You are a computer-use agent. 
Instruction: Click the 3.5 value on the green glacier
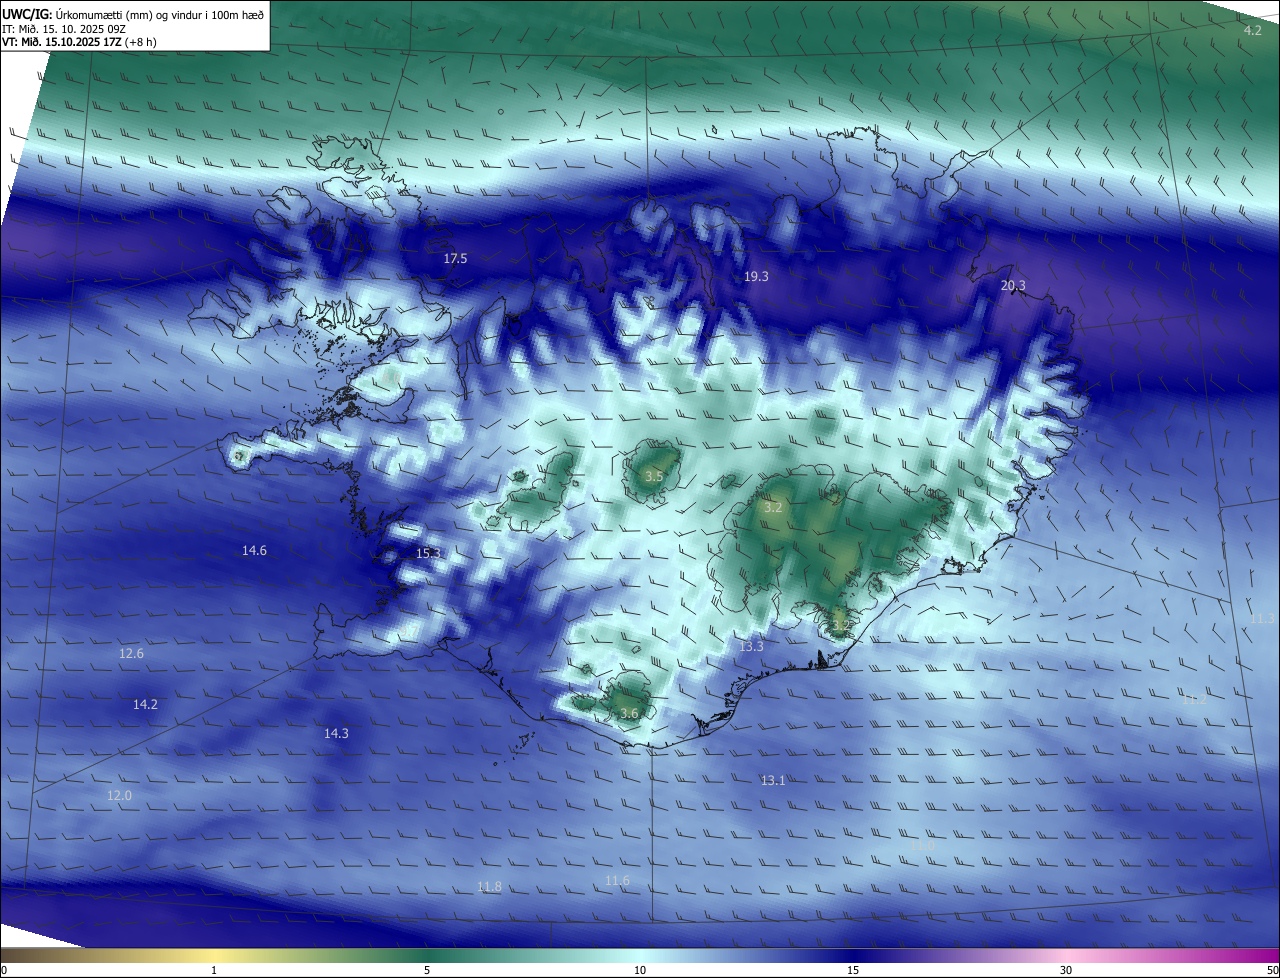pyautogui.click(x=654, y=477)
